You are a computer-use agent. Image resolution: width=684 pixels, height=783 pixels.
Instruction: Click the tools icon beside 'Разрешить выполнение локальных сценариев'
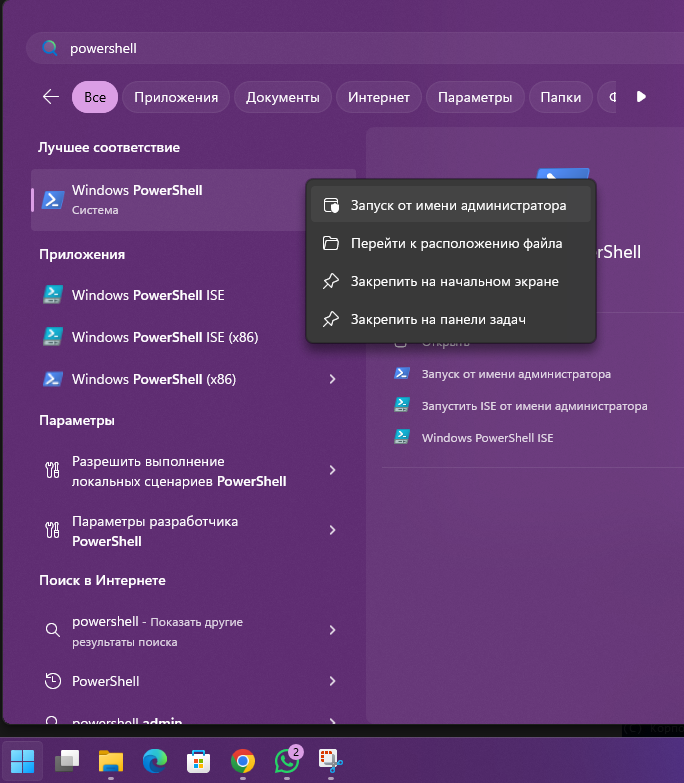[x=52, y=470]
